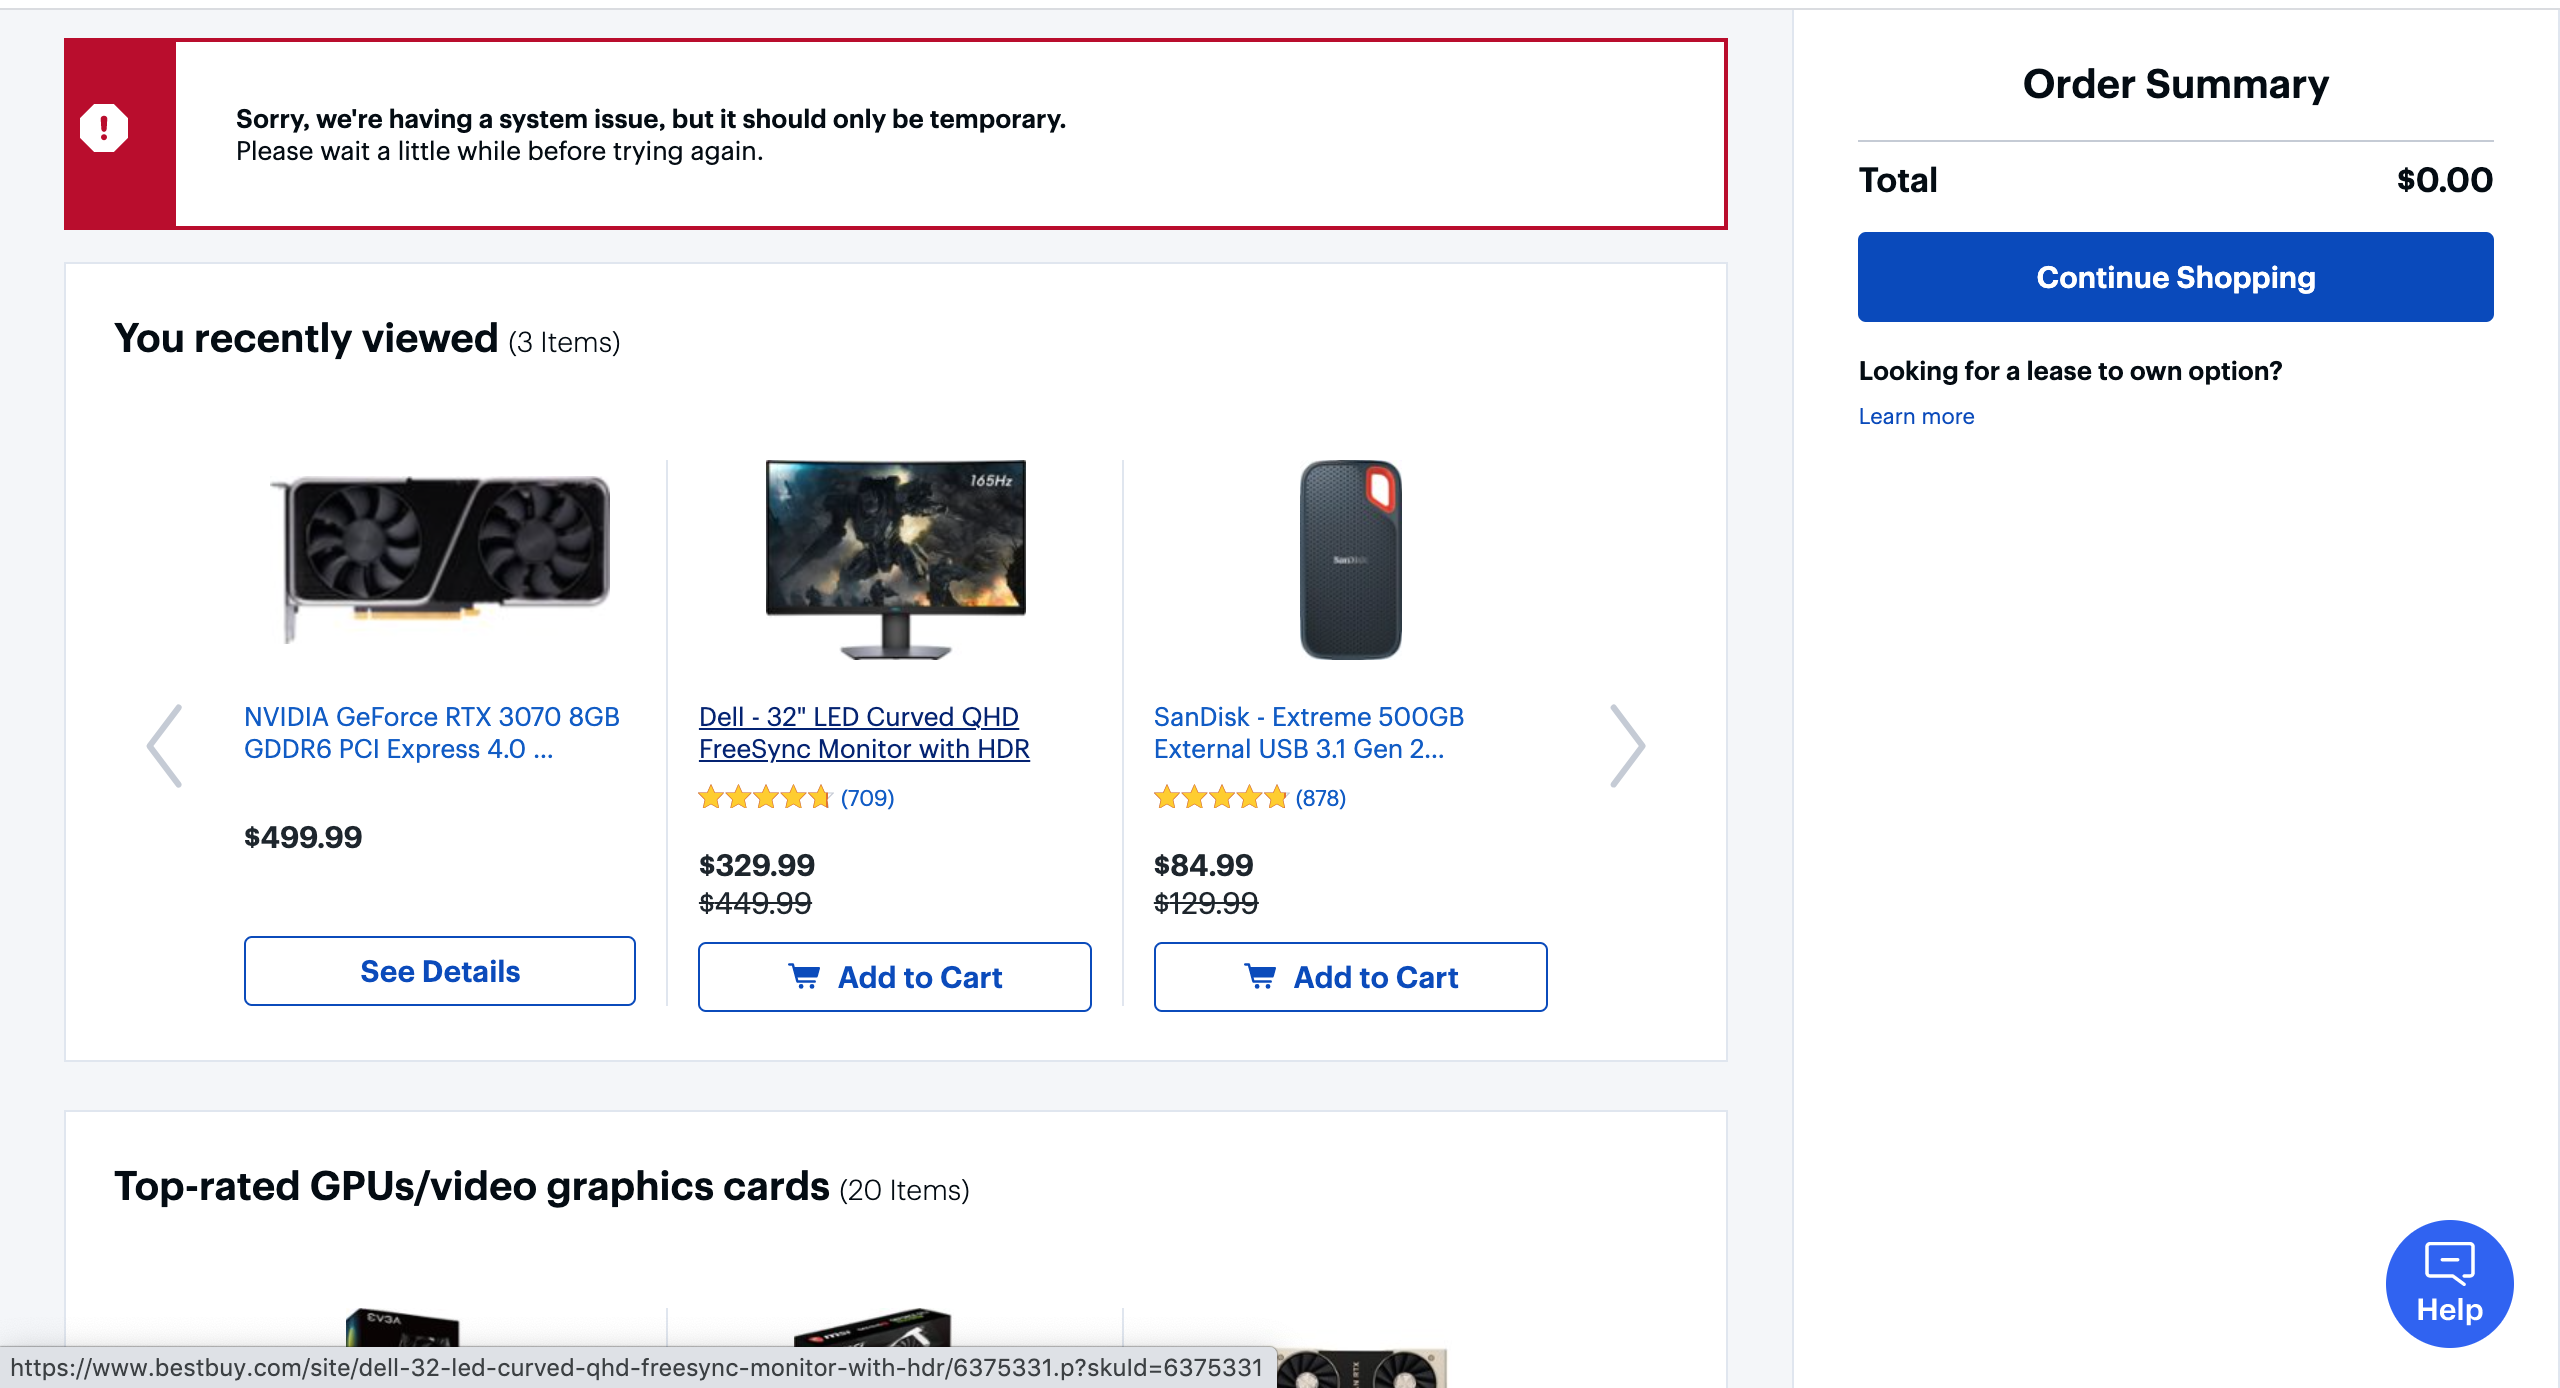Click Continue Shopping button
This screenshot has height=1388, width=2560.
click(x=2175, y=277)
